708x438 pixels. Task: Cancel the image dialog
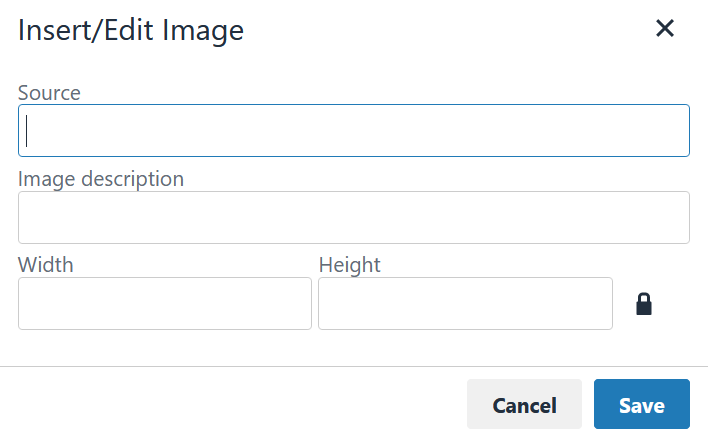pyautogui.click(x=524, y=405)
